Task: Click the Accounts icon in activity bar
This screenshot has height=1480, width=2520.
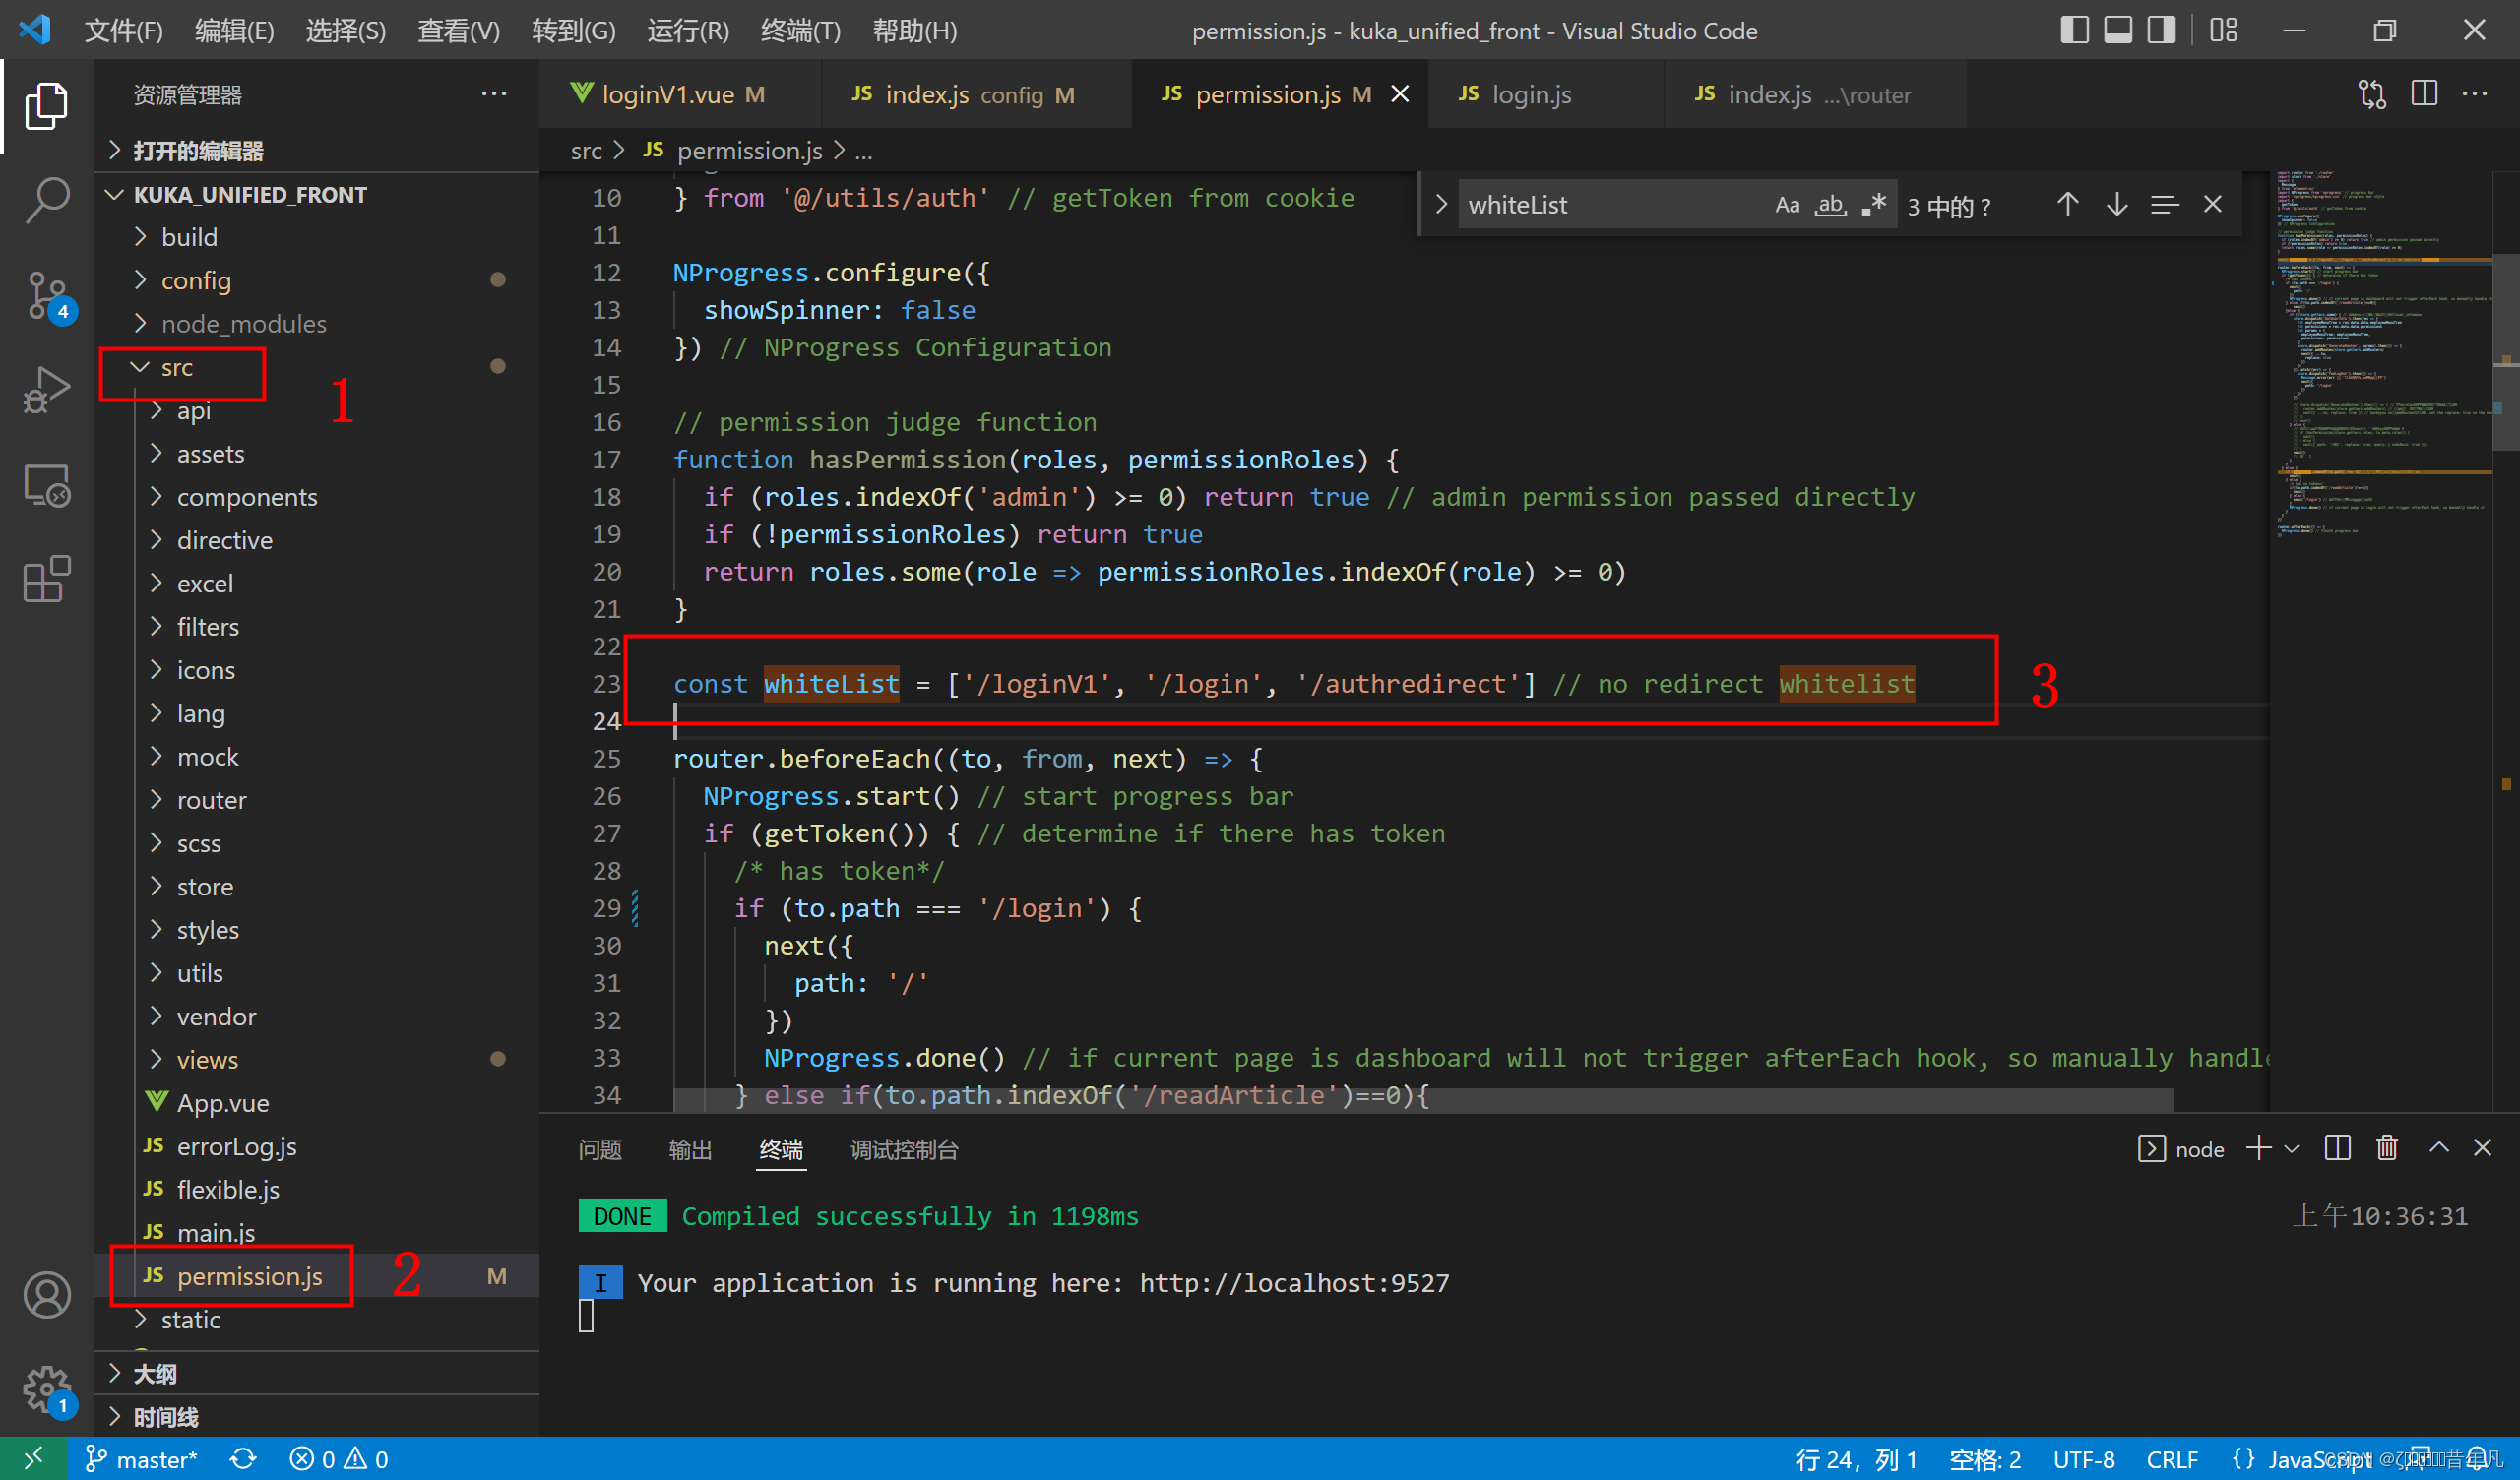Action: [46, 1295]
